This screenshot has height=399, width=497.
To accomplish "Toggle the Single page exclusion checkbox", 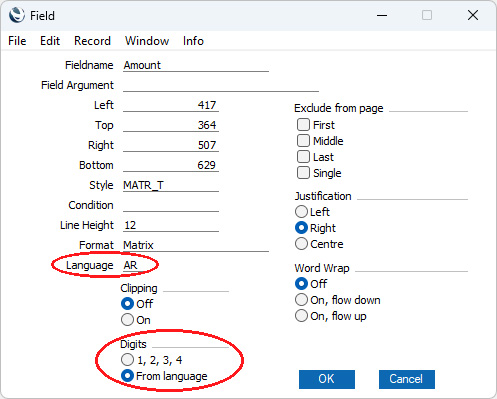I will click(303, 173).
